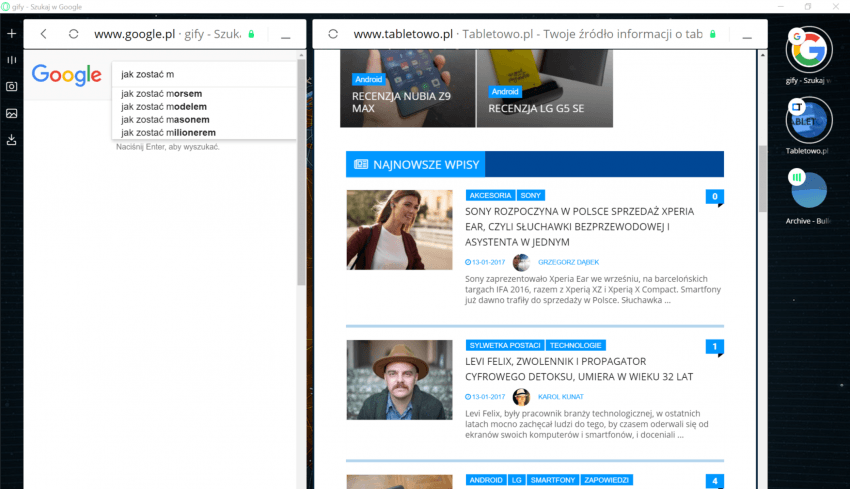The width and height of the screenshot is (850, 489).
Task: Click the ZAPOWIEDZI category tag
Action: [606, 480]
